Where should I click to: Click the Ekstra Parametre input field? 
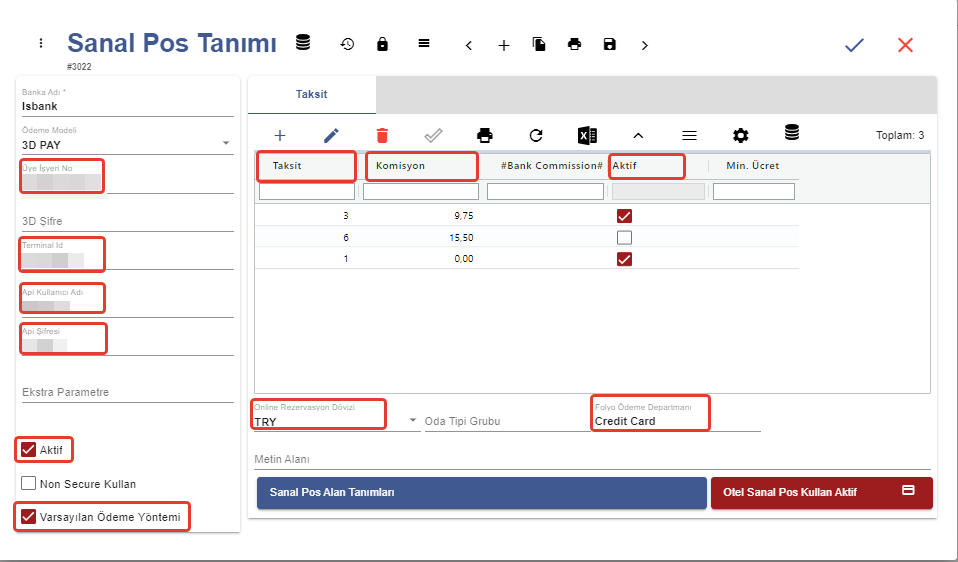[x=127, y=392]
